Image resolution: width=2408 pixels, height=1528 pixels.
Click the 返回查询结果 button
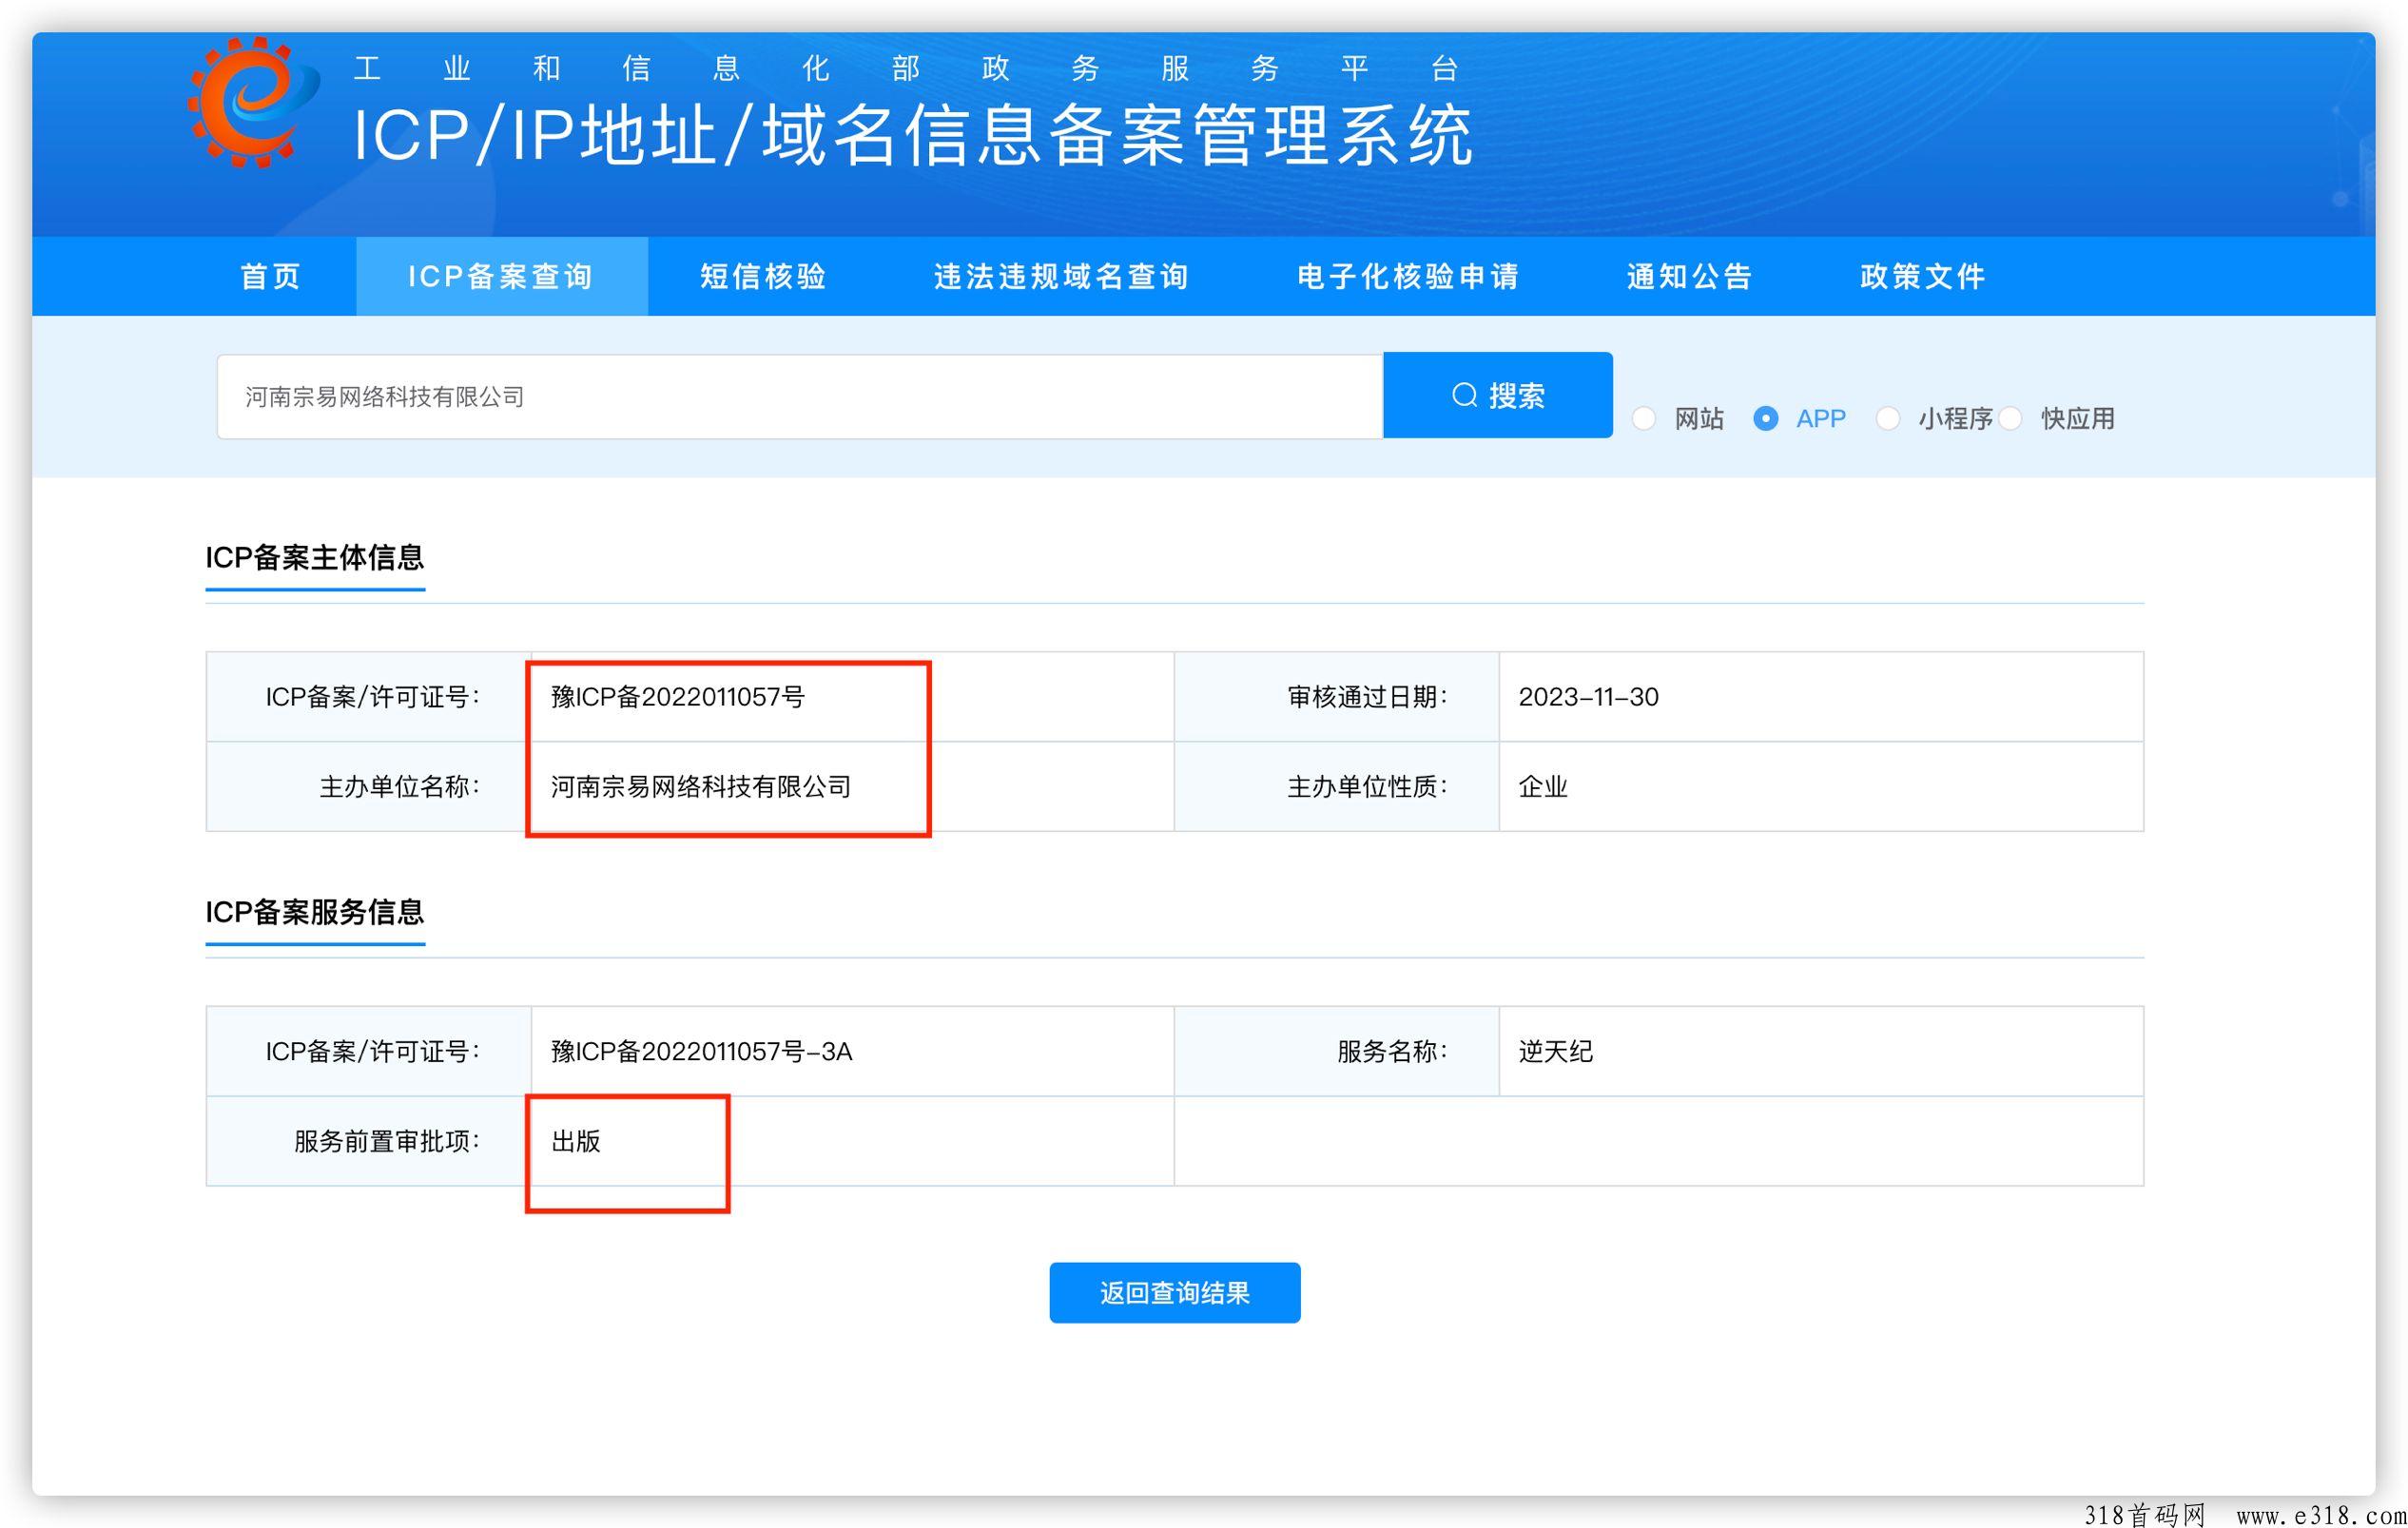click(1175, 1293)
